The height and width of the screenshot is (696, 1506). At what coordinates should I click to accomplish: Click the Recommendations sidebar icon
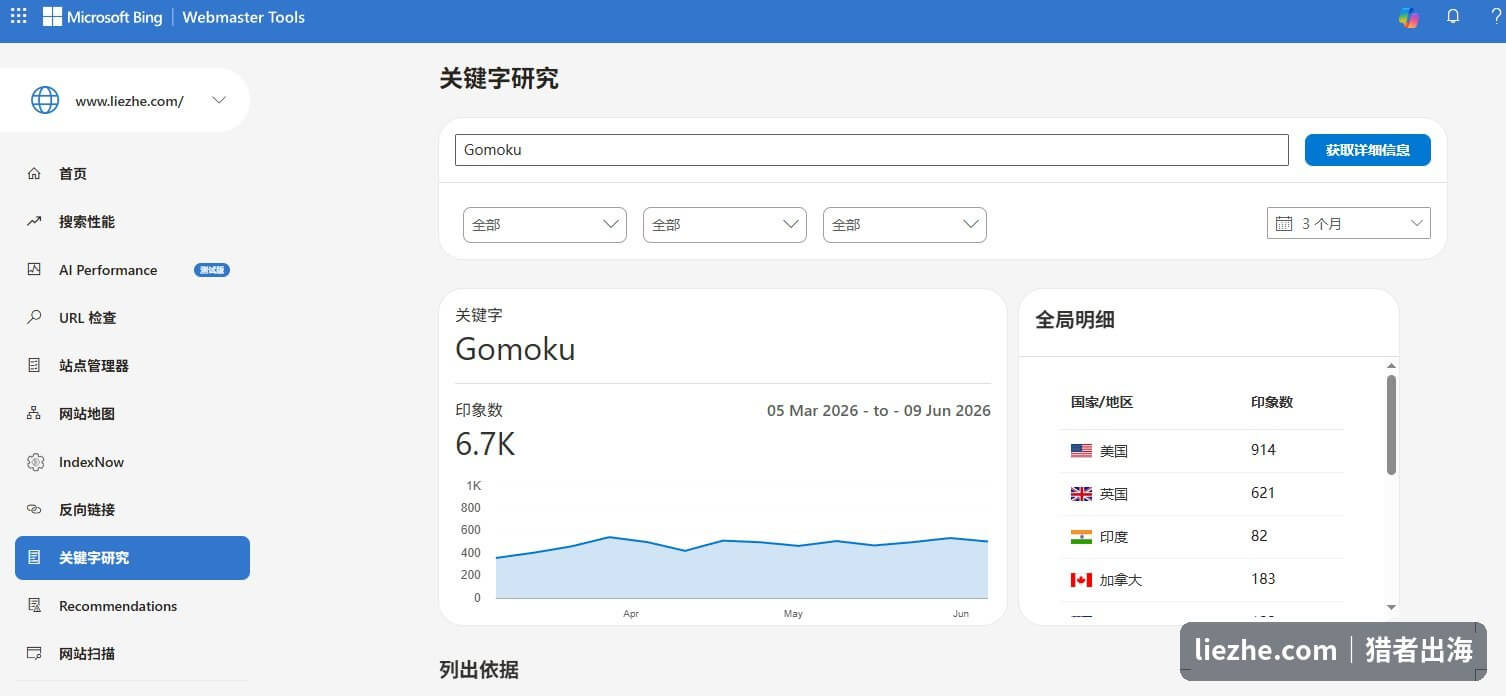point(34,606)
